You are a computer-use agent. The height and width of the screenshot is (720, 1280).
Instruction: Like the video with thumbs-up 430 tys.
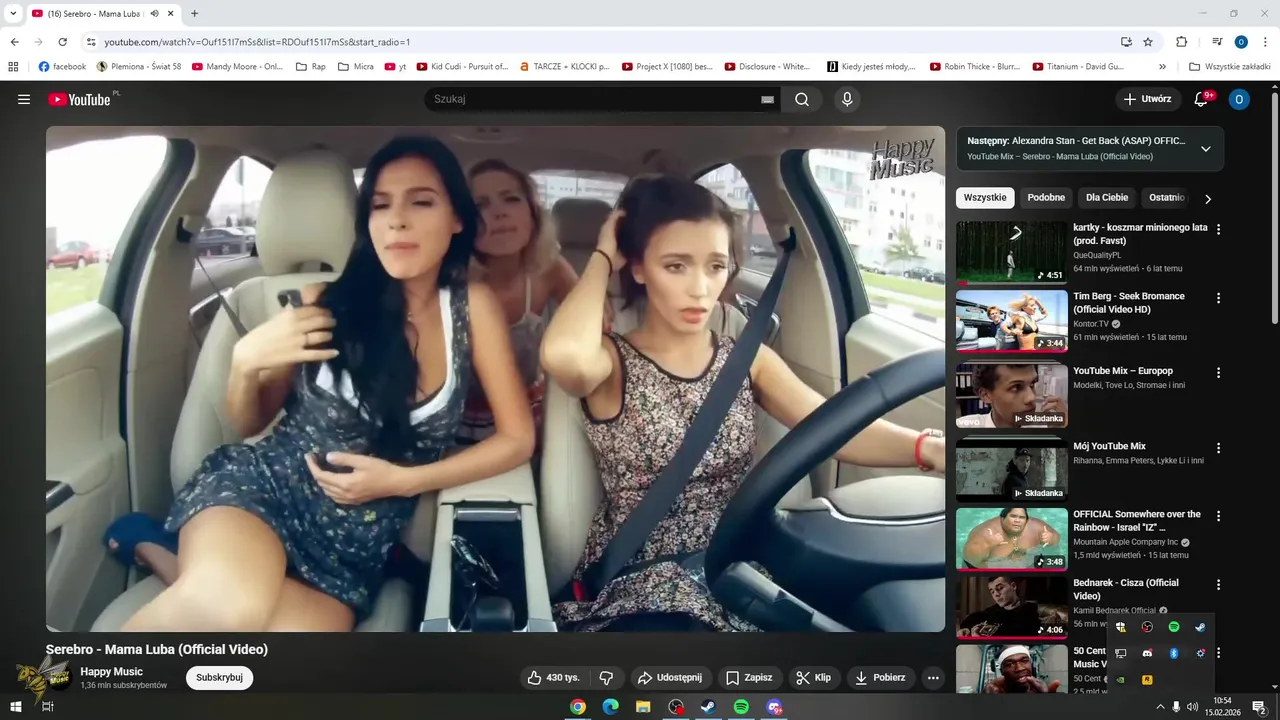point(553,677)
